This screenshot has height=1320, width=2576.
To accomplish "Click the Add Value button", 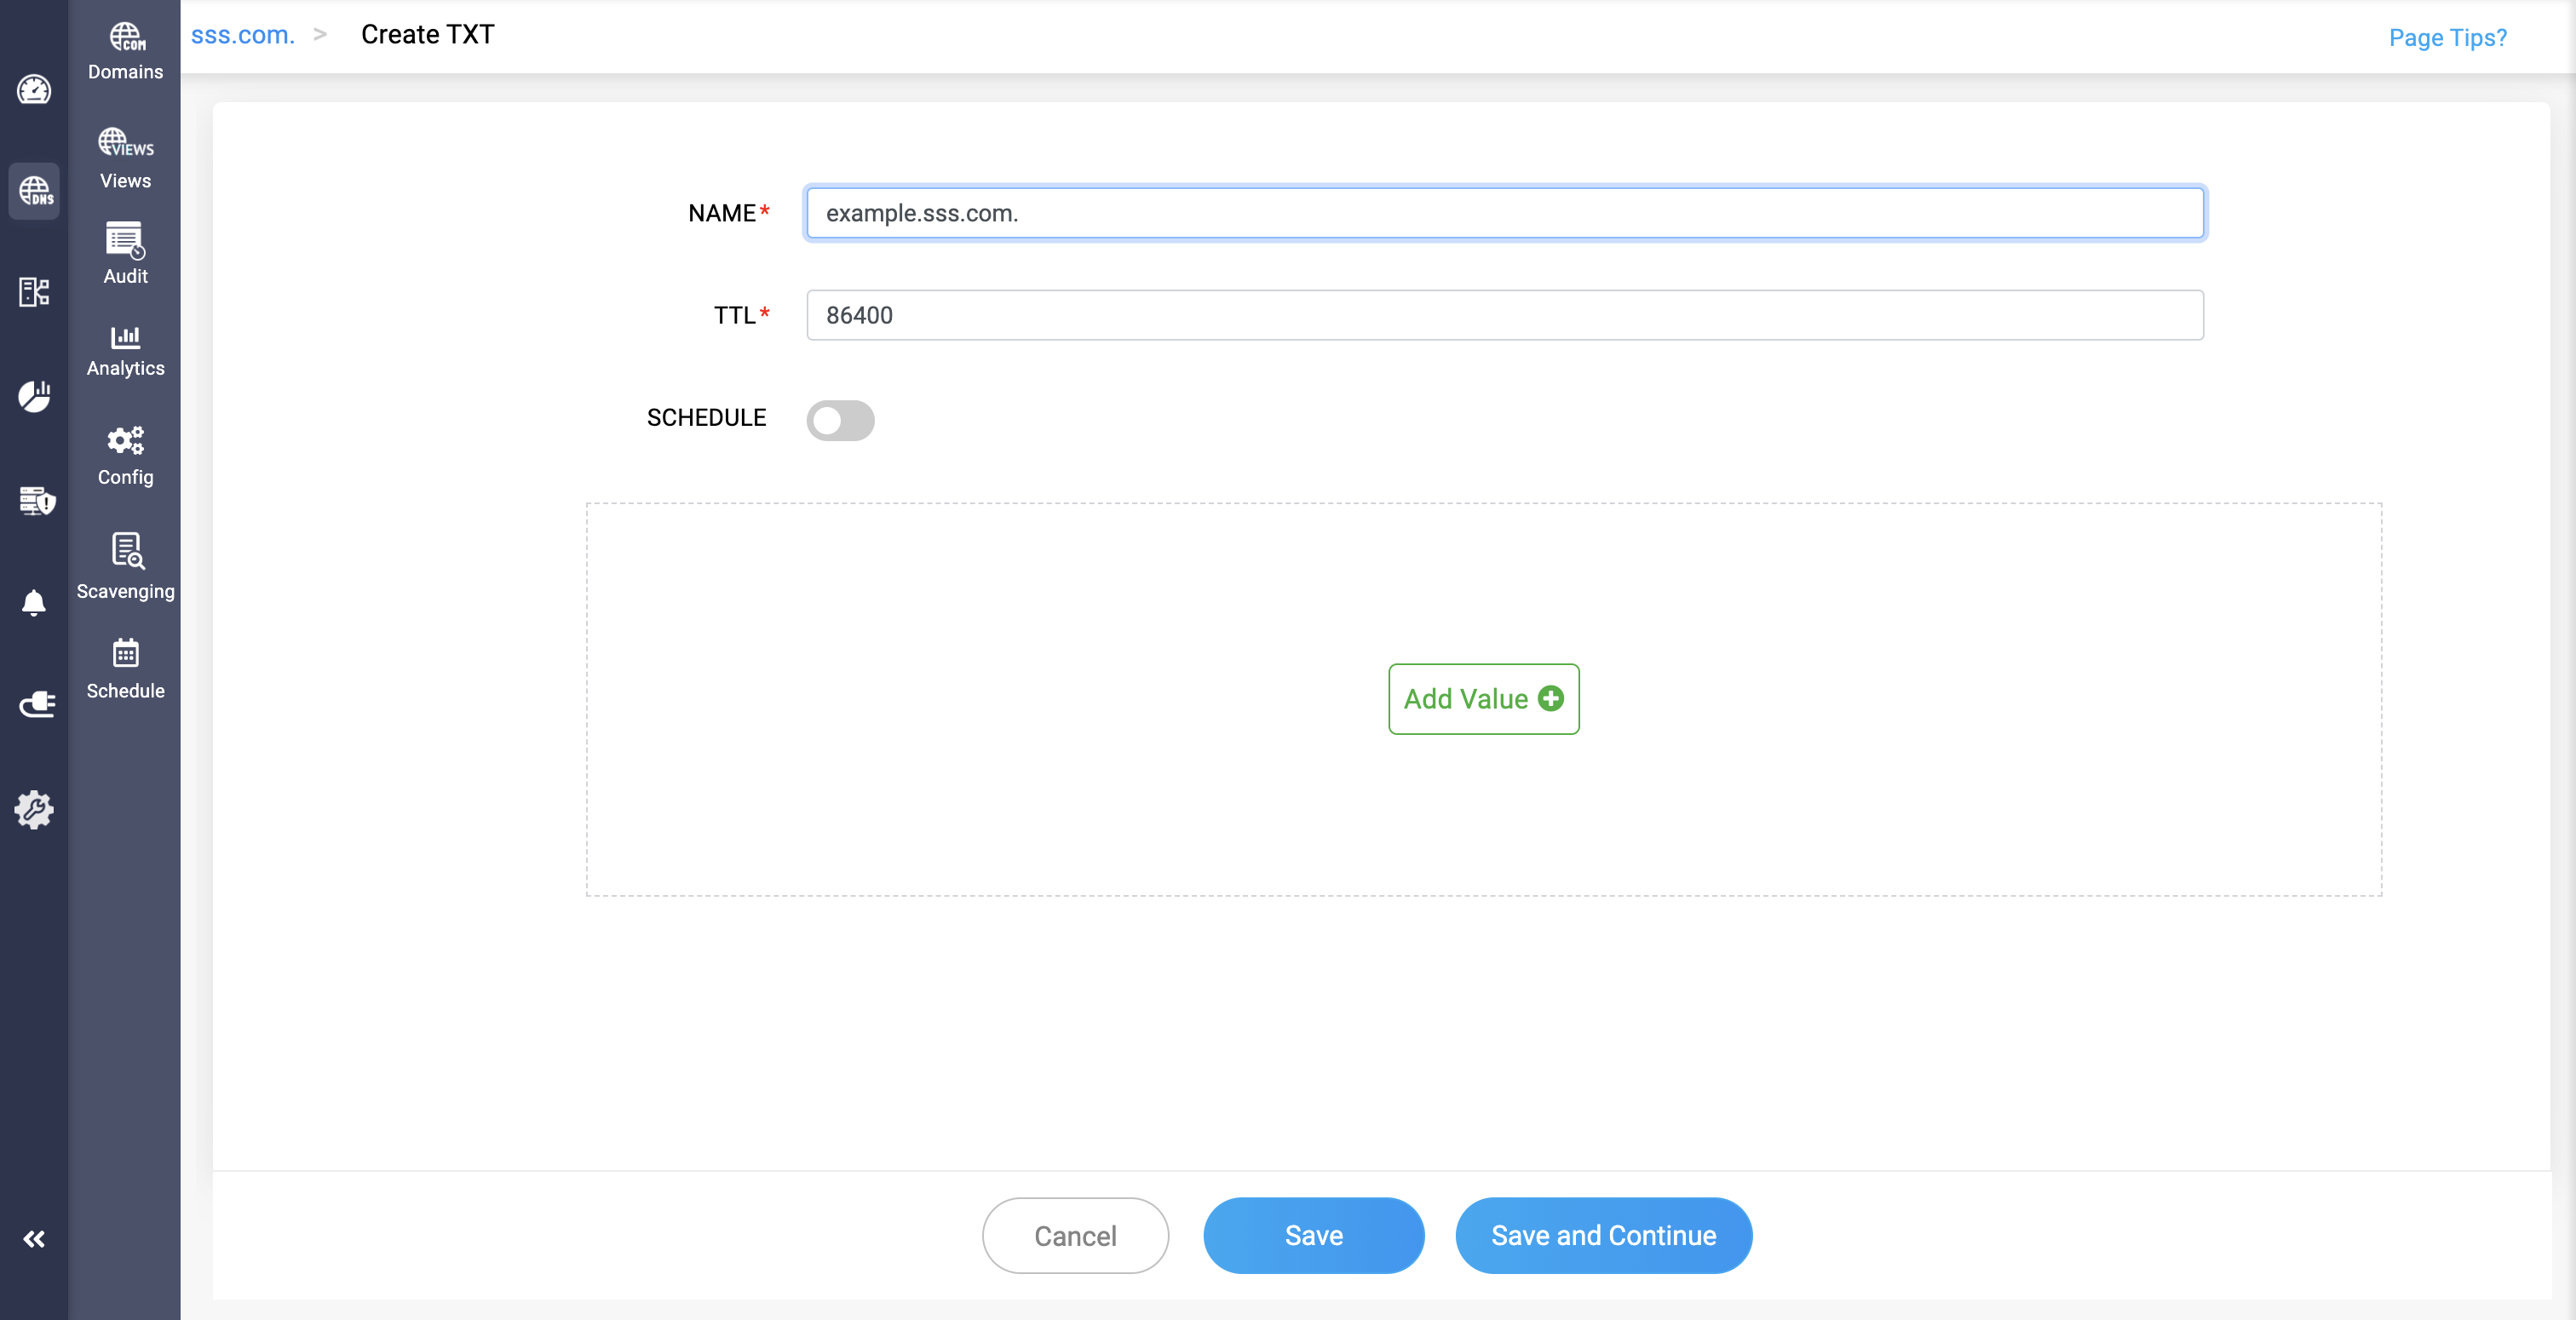I will pos(1483,699).
